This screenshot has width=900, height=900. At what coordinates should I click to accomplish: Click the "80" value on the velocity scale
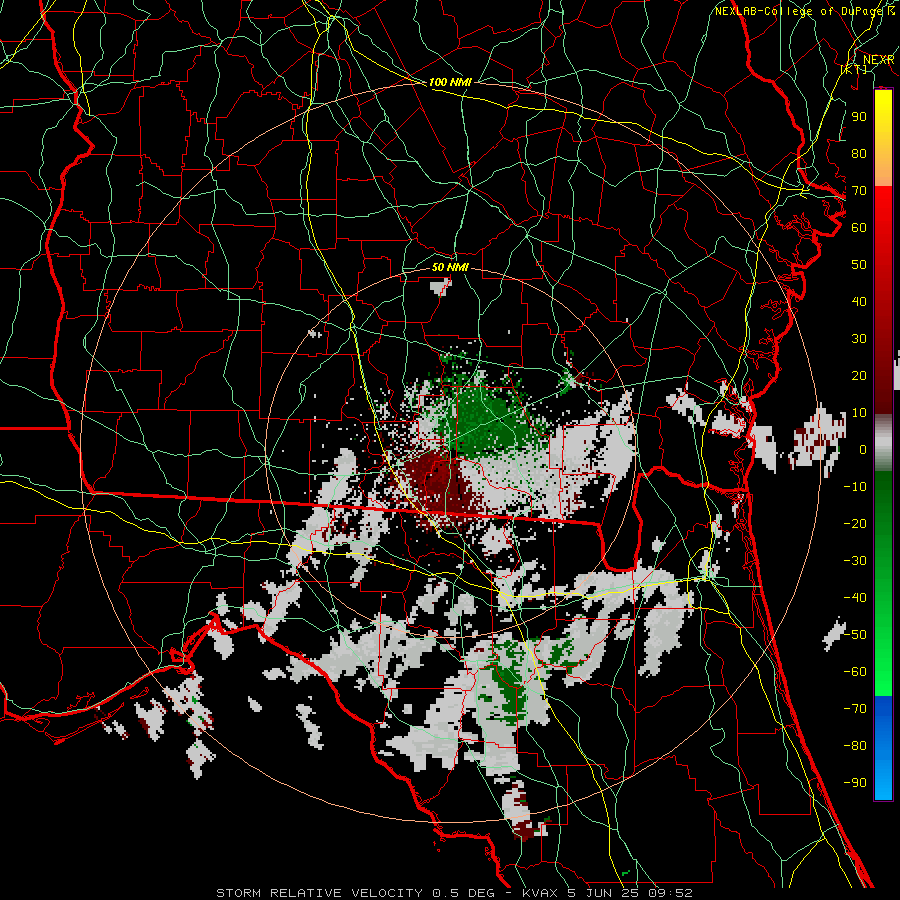coord(859,153)
